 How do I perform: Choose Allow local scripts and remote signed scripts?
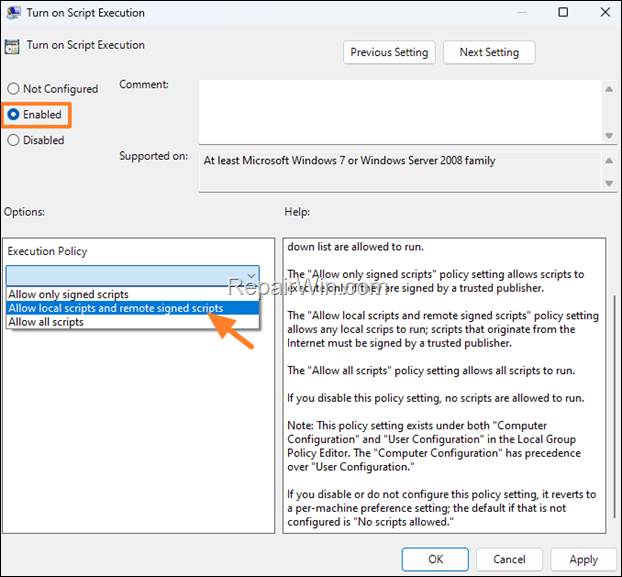[x=133, y=308]
